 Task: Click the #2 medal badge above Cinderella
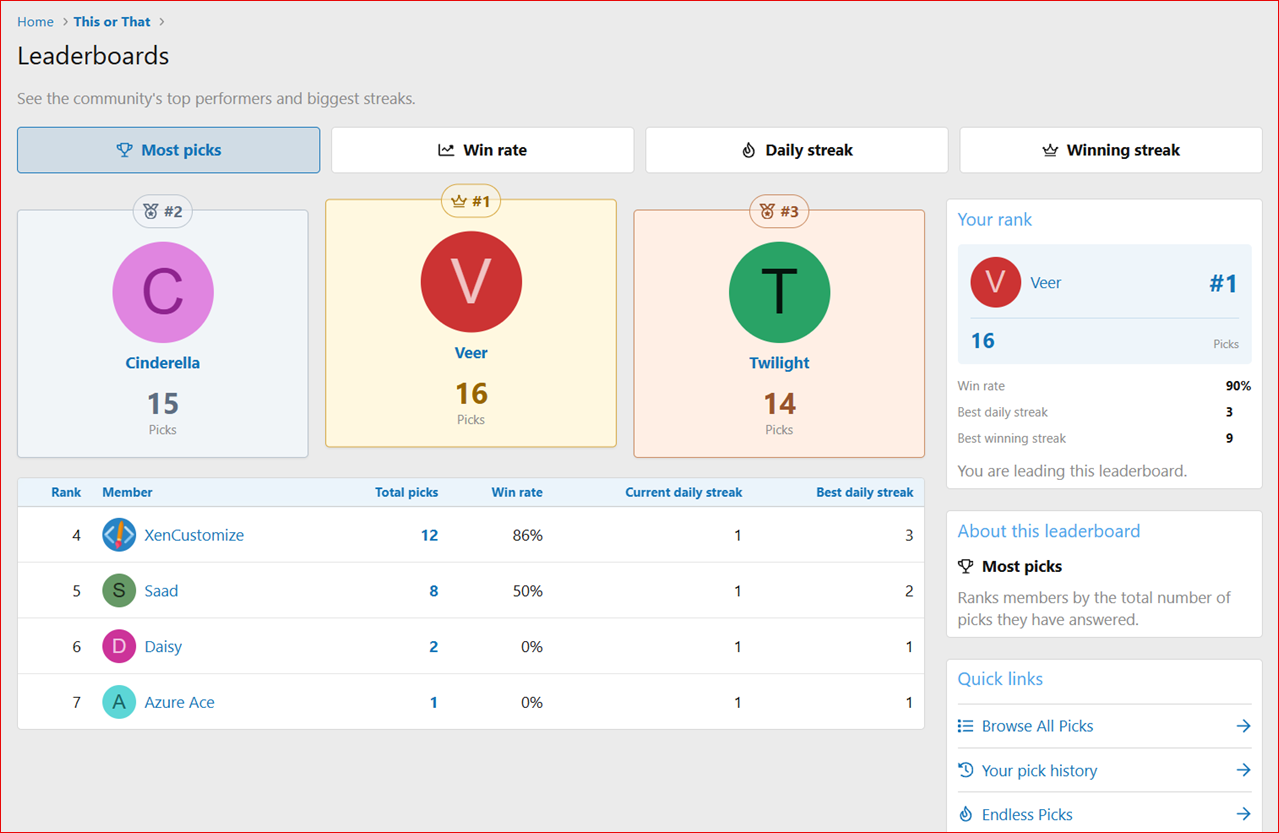163,211
